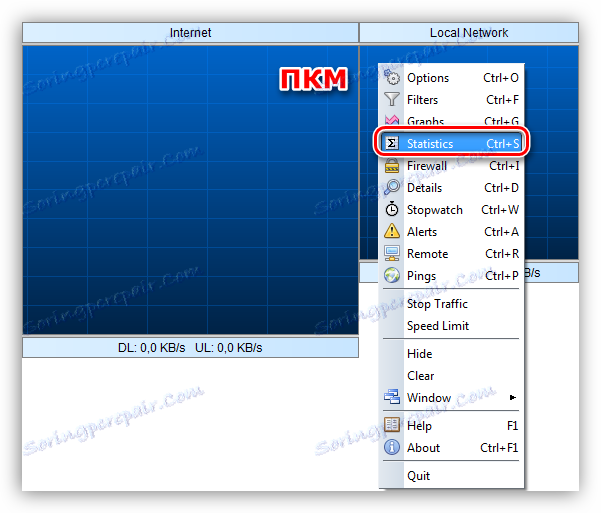The image size is (601, 513).
Task: Select Filters menu entry
Action: pyautogui.click(x=451, y=100)
